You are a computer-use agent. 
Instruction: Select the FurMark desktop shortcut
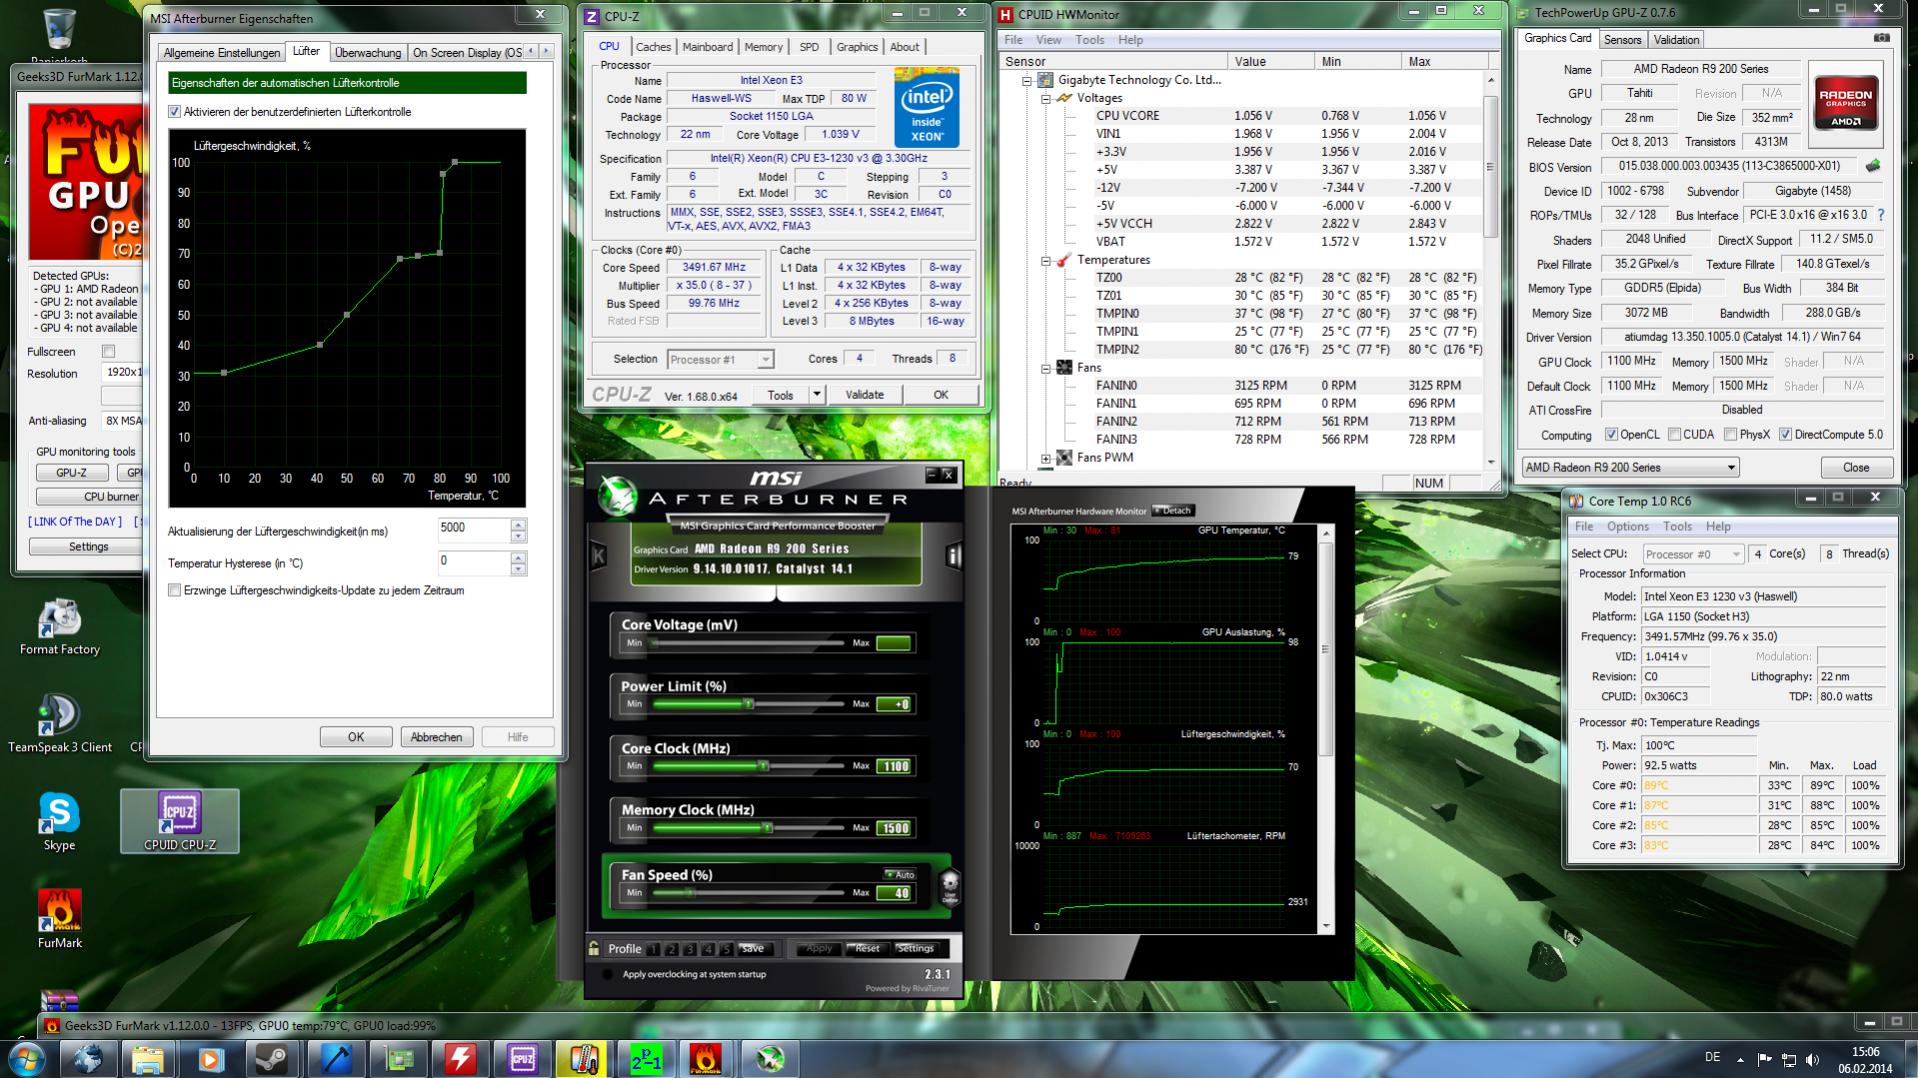click(60, 918)
